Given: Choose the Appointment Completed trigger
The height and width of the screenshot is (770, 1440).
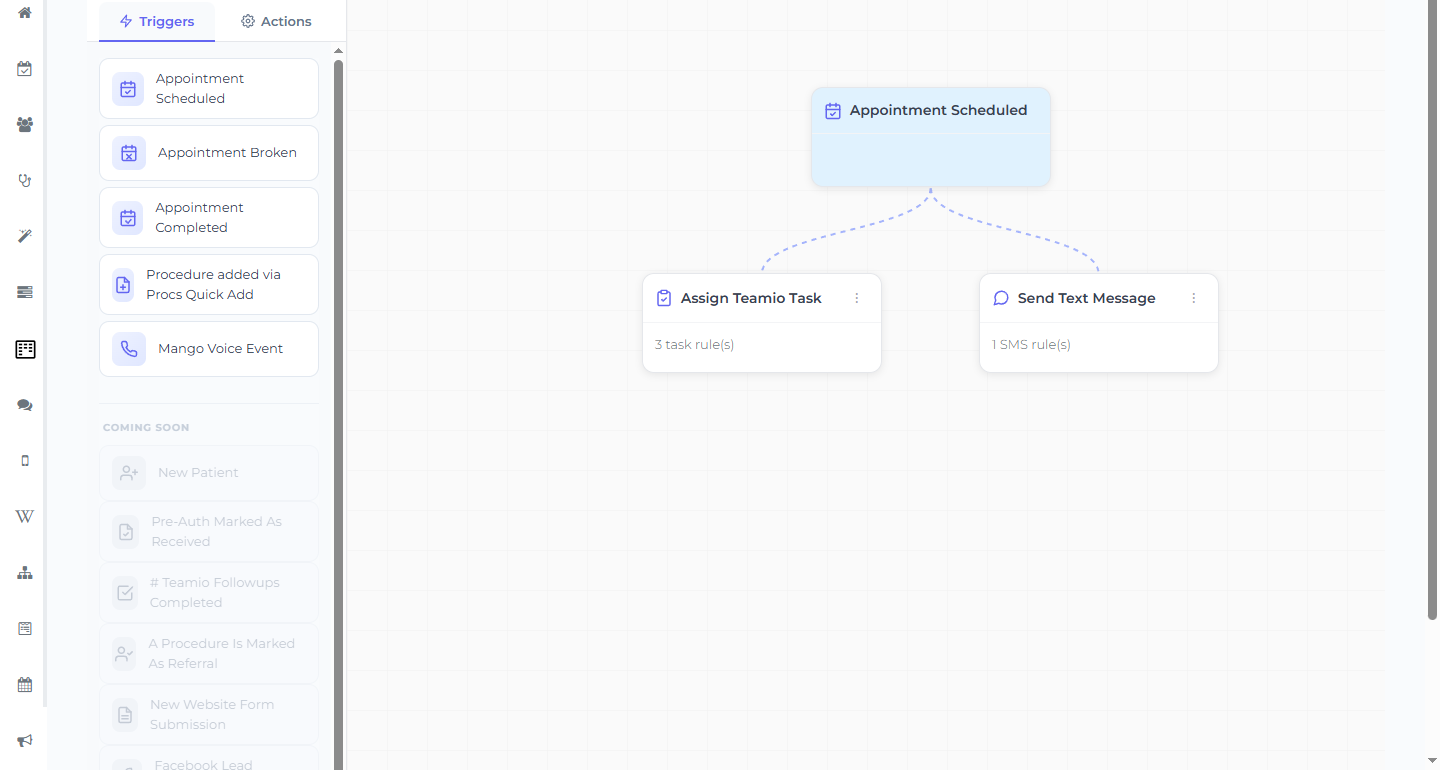Looking at the screenshot, I should point(209,218).
